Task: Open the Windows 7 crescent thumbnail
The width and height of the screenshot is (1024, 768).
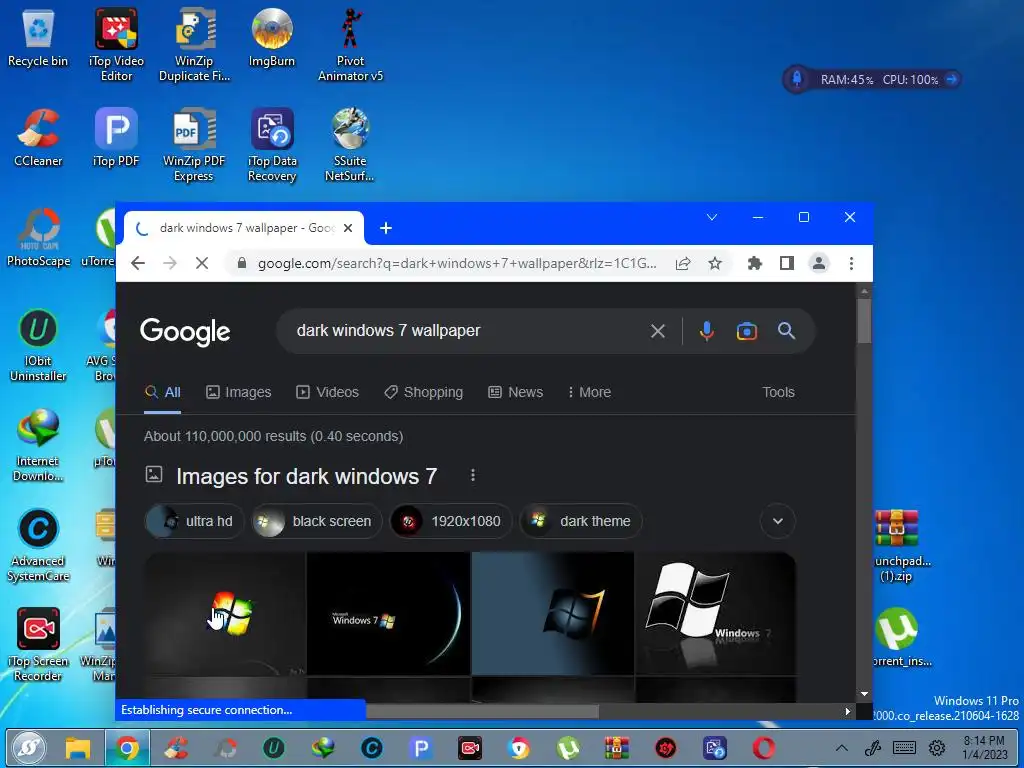Action: click(x=389, y=613)
